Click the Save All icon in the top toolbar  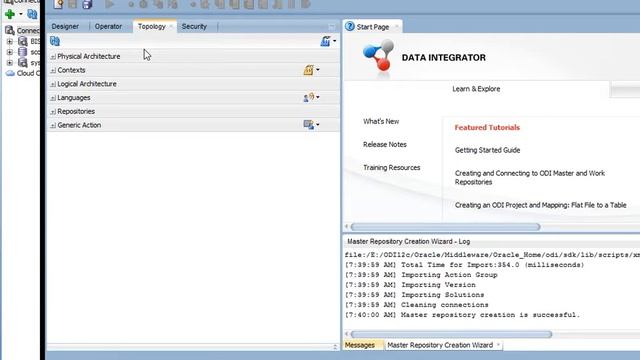click(x=87, y=4)
